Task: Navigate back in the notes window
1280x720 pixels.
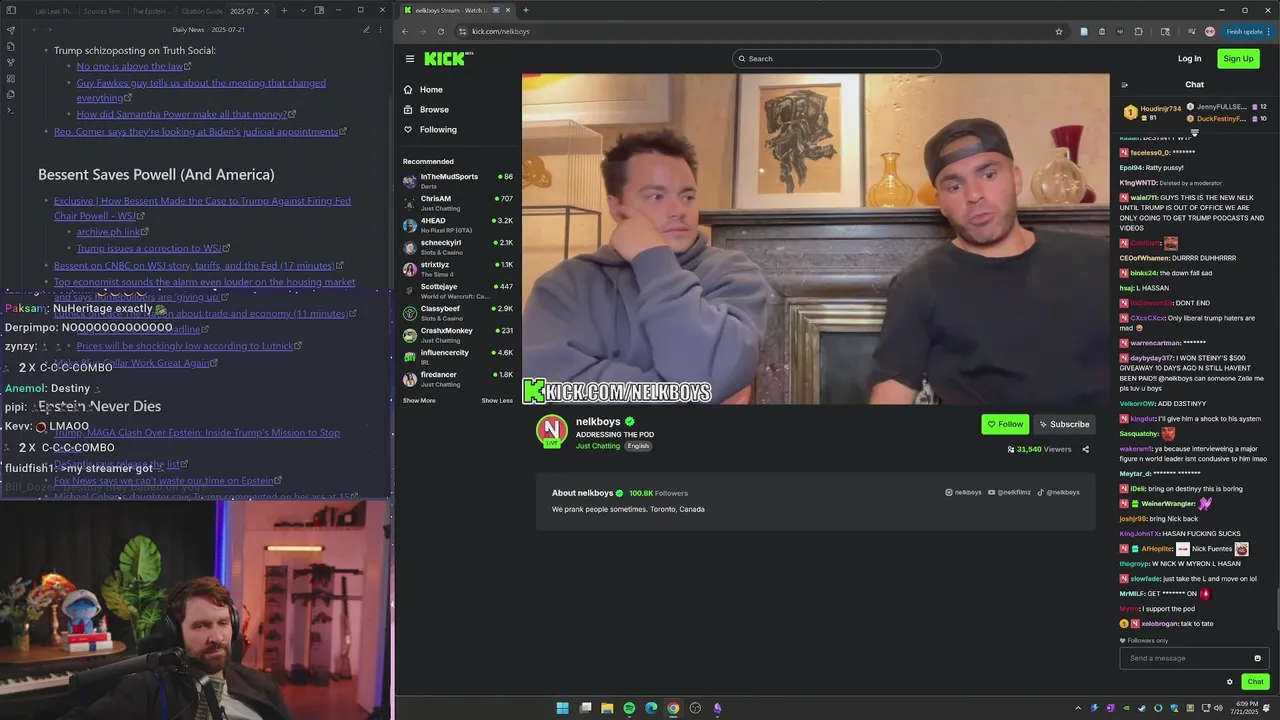Action: 35,30
